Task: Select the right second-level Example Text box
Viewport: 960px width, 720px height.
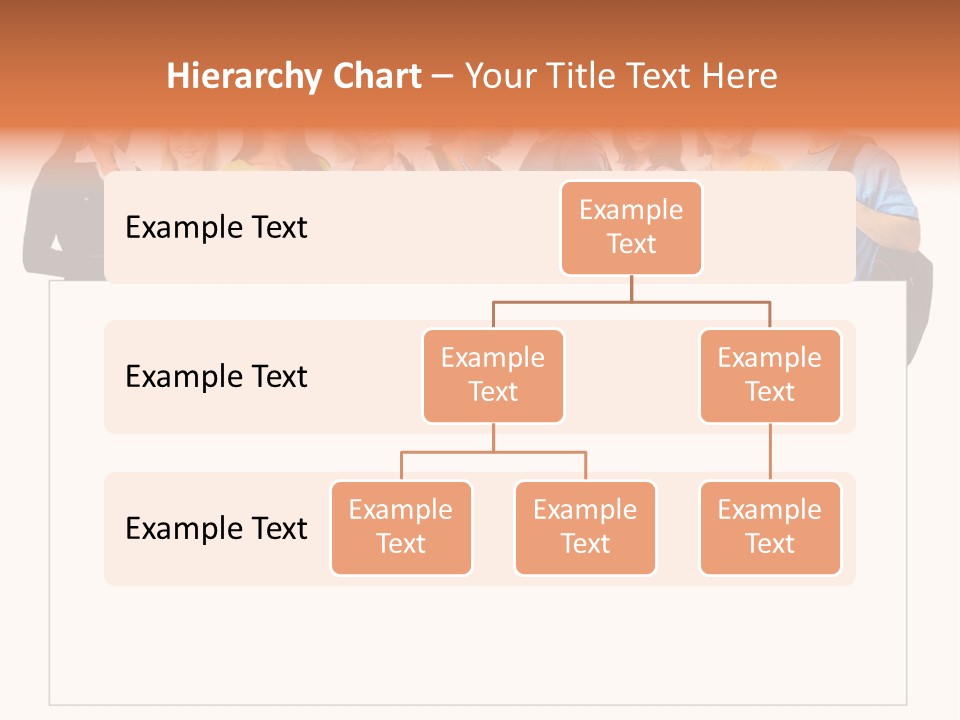Action: pos(770,375)
